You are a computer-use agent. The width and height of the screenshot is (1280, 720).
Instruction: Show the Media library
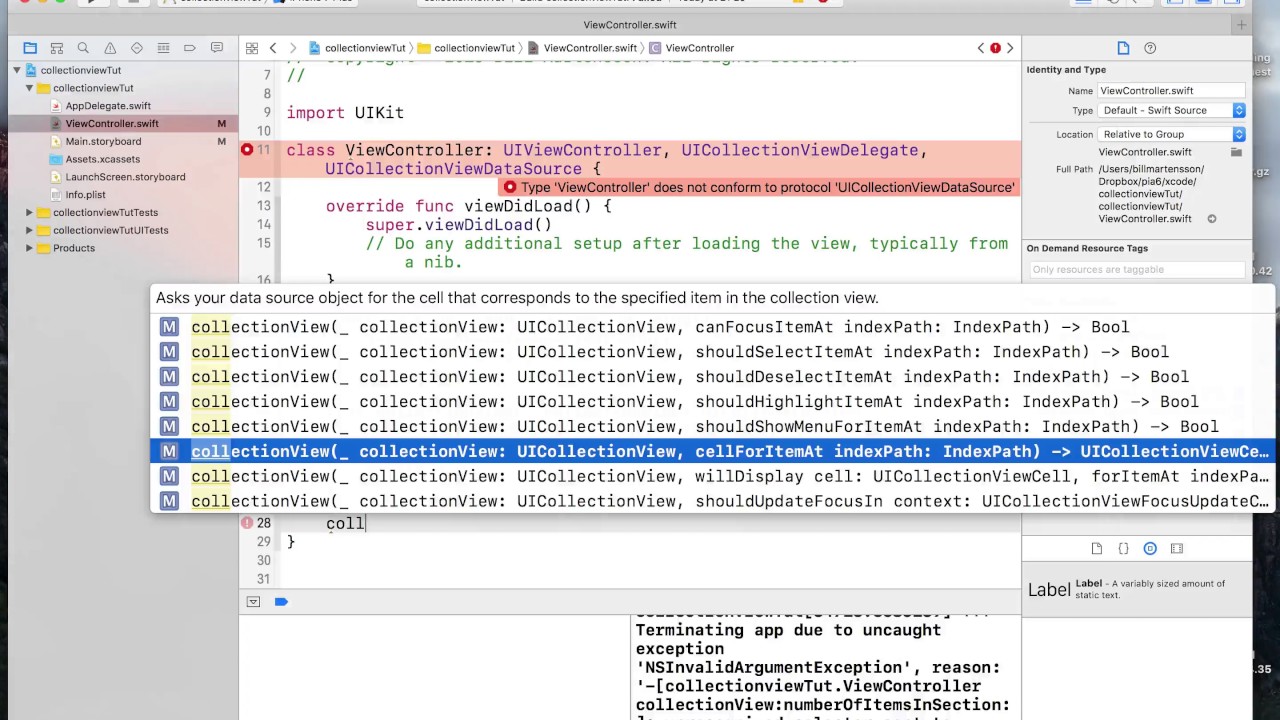click(x=1177, y=549)
